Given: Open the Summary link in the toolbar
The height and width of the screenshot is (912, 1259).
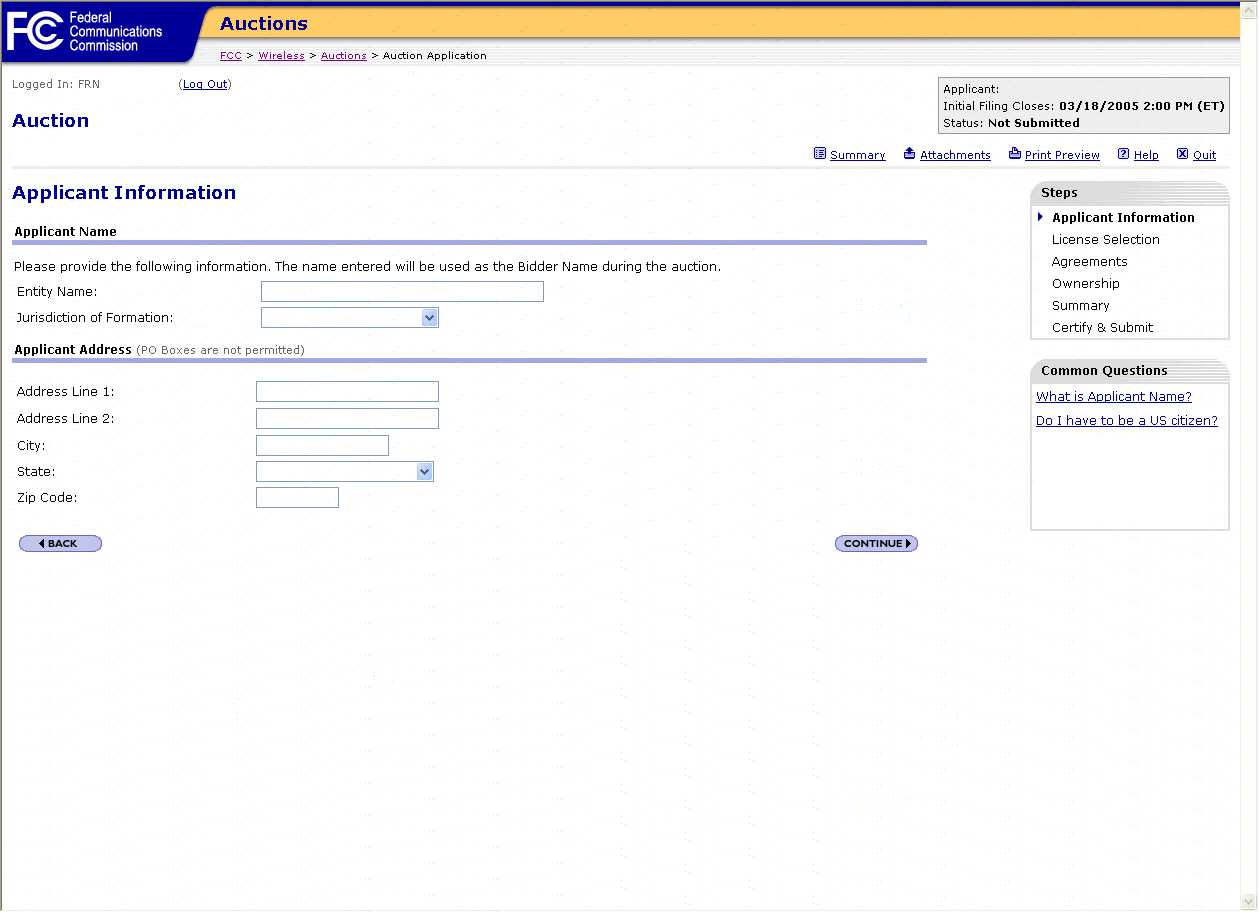Looking at the screenshot, I should pos(857,155).
